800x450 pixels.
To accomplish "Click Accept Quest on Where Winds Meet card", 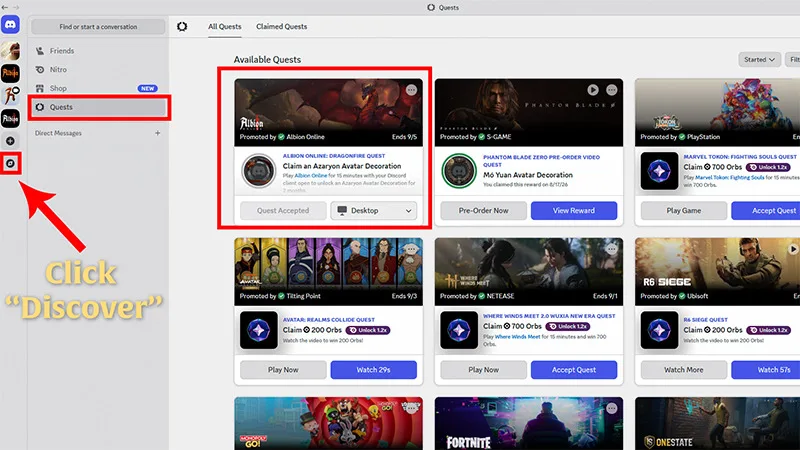I will coord(574,370).
